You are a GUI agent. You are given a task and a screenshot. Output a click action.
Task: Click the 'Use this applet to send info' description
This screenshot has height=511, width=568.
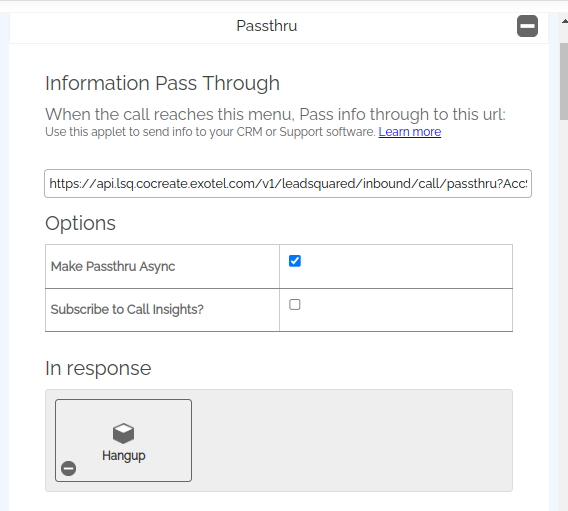point(210,132)
